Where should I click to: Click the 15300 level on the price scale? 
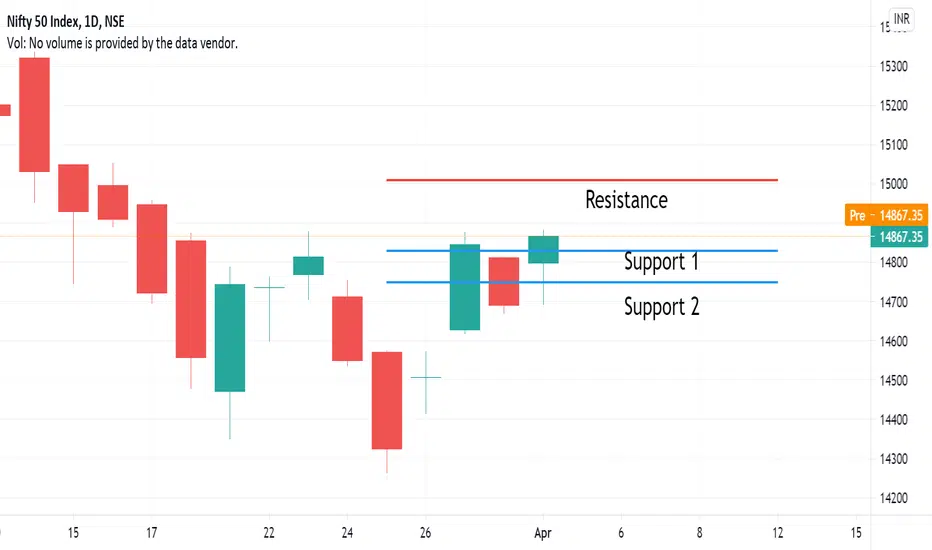(x=893, y=66)
